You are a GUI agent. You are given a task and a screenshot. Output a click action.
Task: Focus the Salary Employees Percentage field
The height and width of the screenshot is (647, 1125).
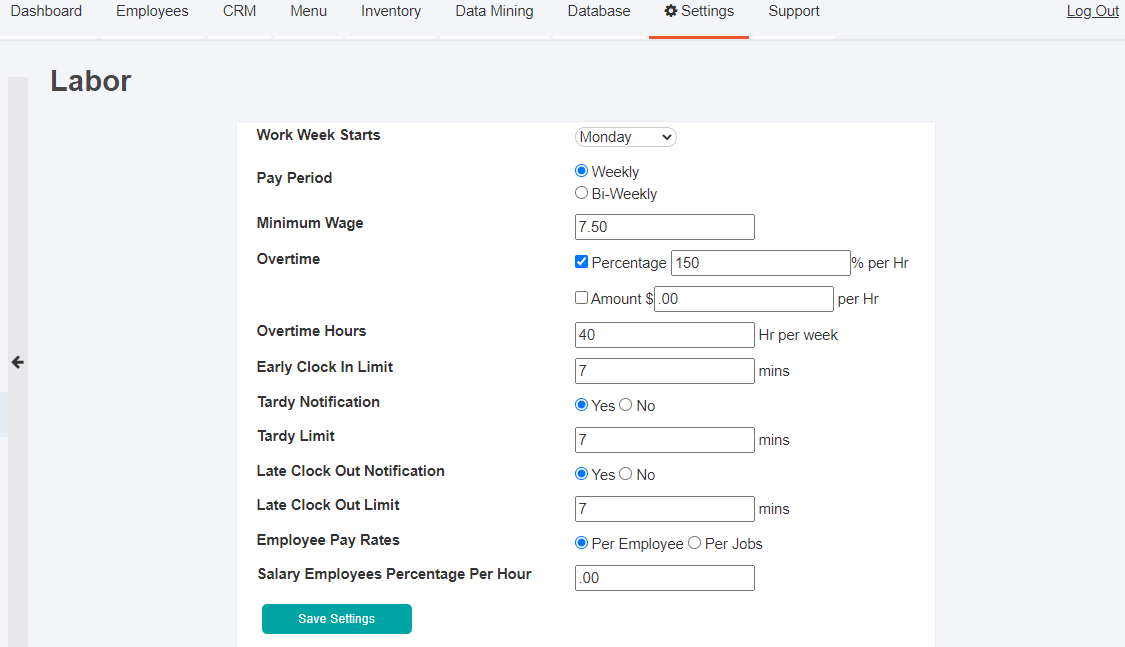(x=664, y=578)
